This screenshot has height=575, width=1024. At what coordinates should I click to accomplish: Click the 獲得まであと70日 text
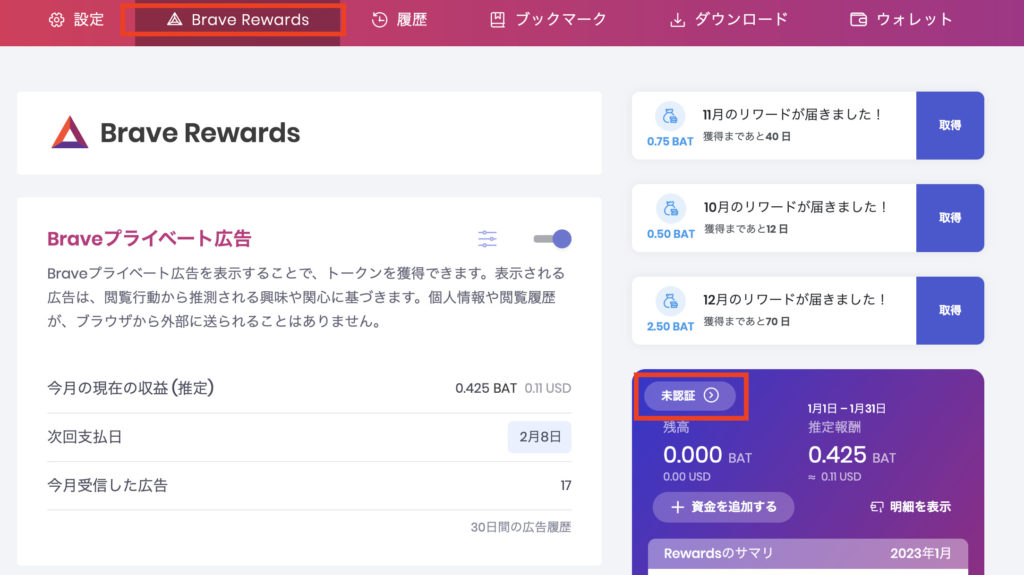[x=747, y=321]
